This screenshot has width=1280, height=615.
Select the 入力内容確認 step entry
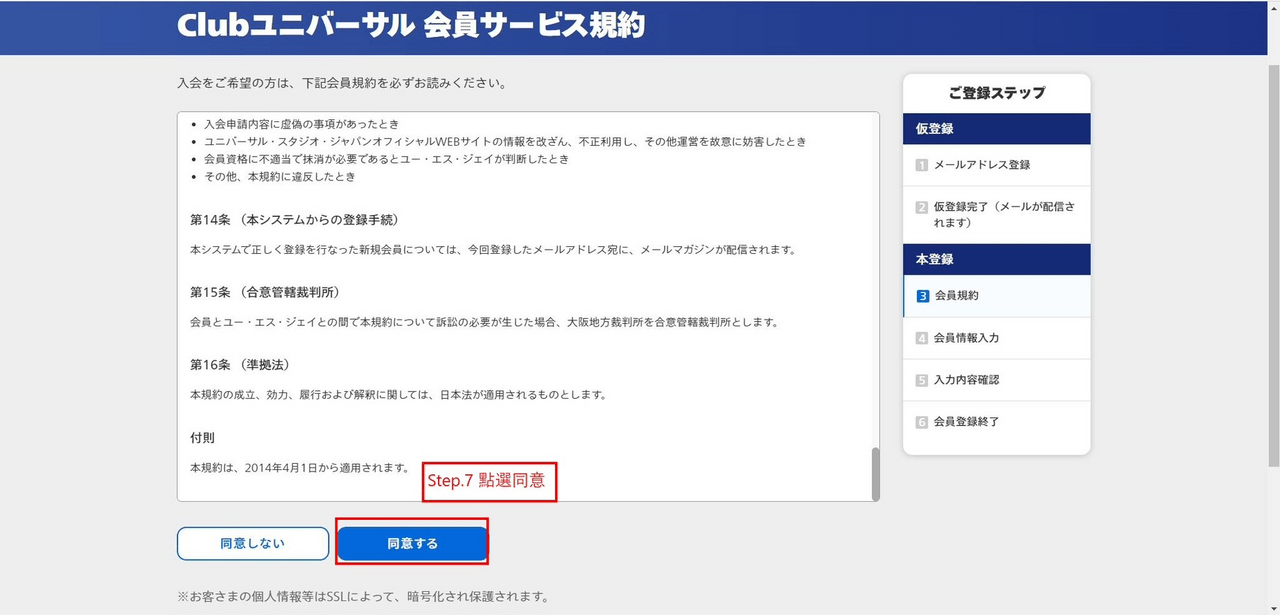tap(996, 380)
